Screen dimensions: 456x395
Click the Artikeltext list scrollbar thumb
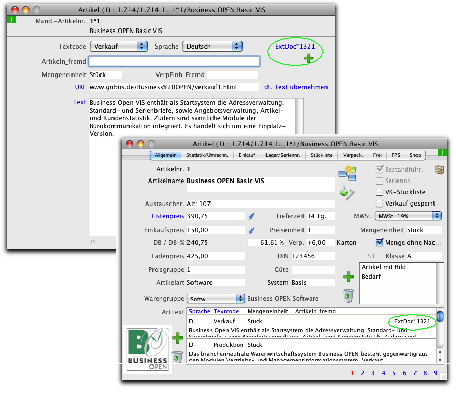point(440,316)
